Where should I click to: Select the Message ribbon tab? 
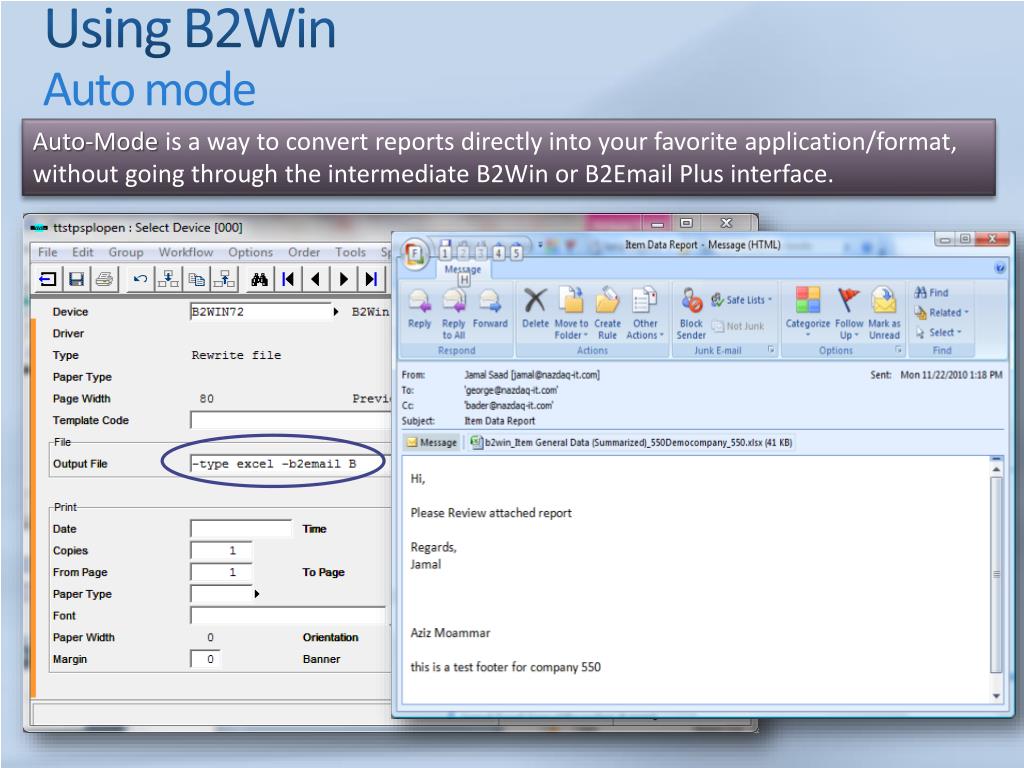click(x=462, y=269)
